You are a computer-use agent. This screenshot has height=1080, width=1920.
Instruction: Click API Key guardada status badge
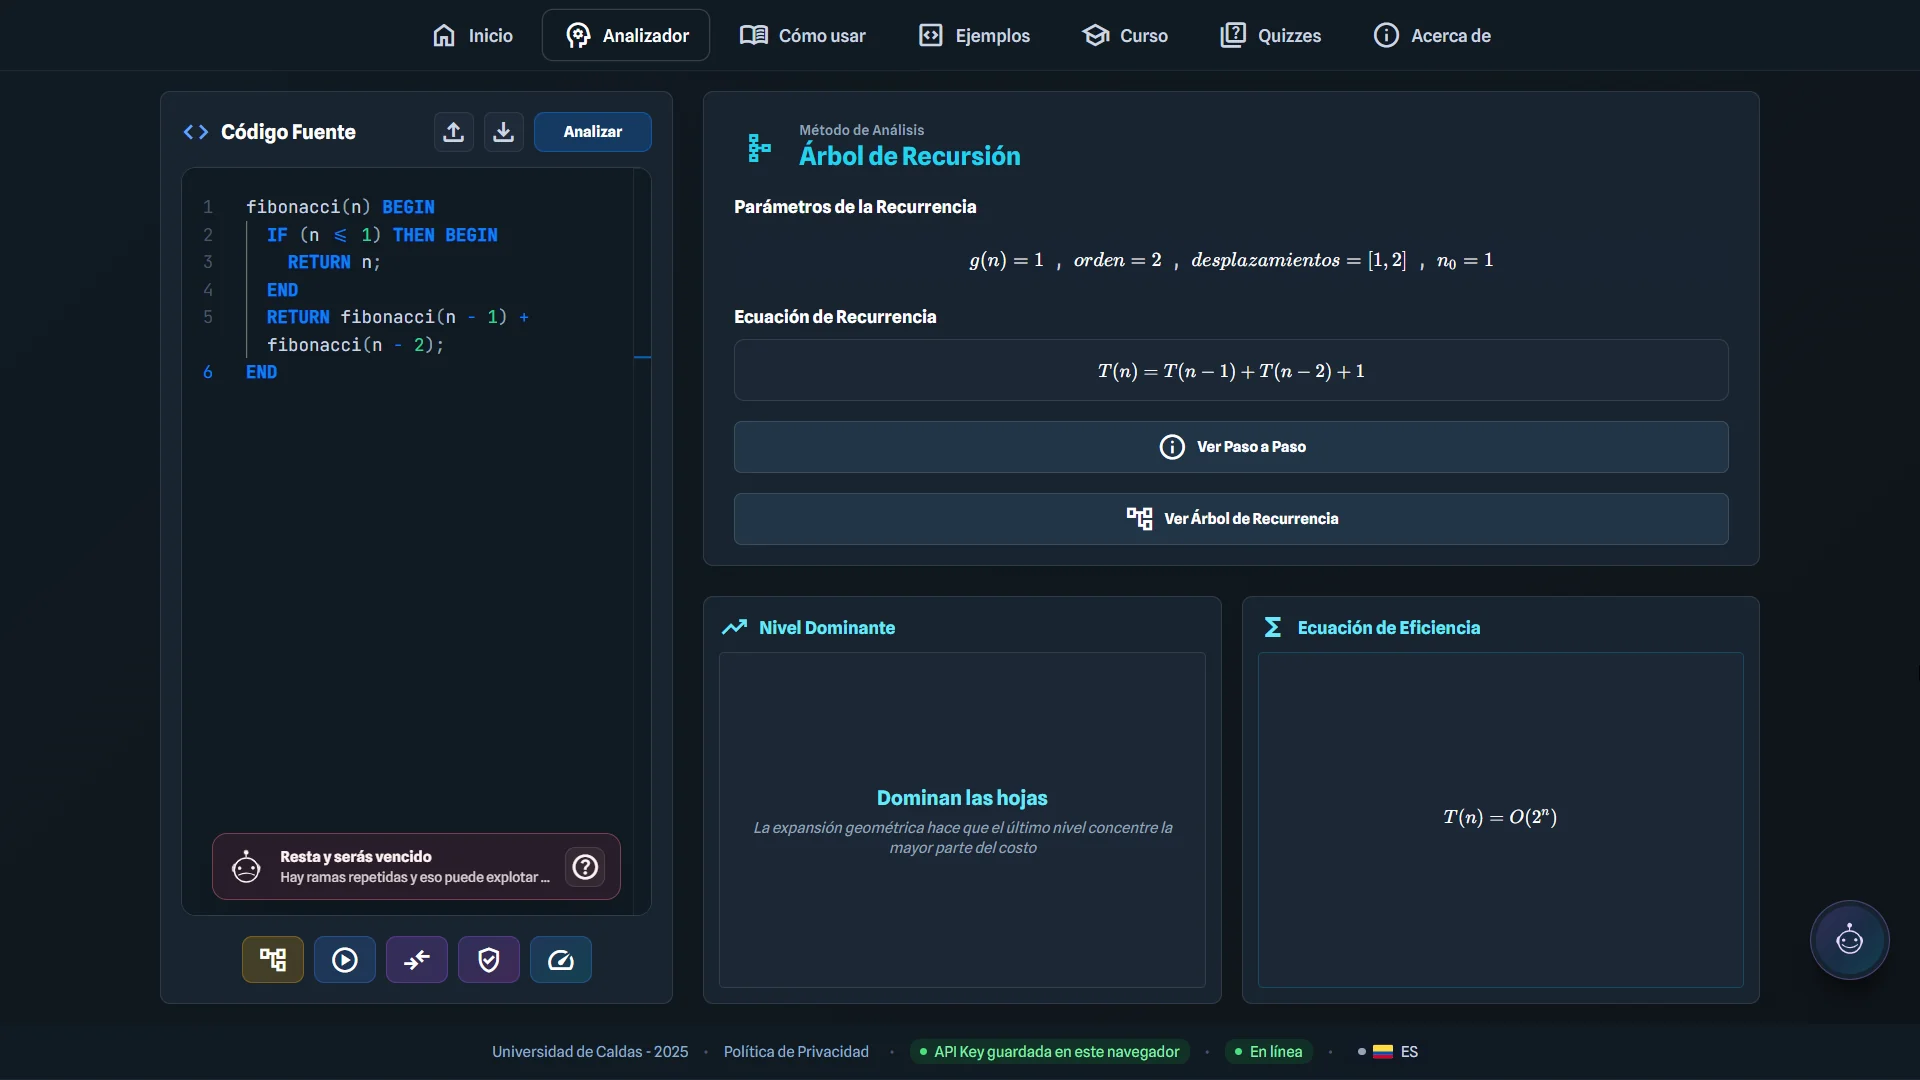(x=1049, y=1052)
